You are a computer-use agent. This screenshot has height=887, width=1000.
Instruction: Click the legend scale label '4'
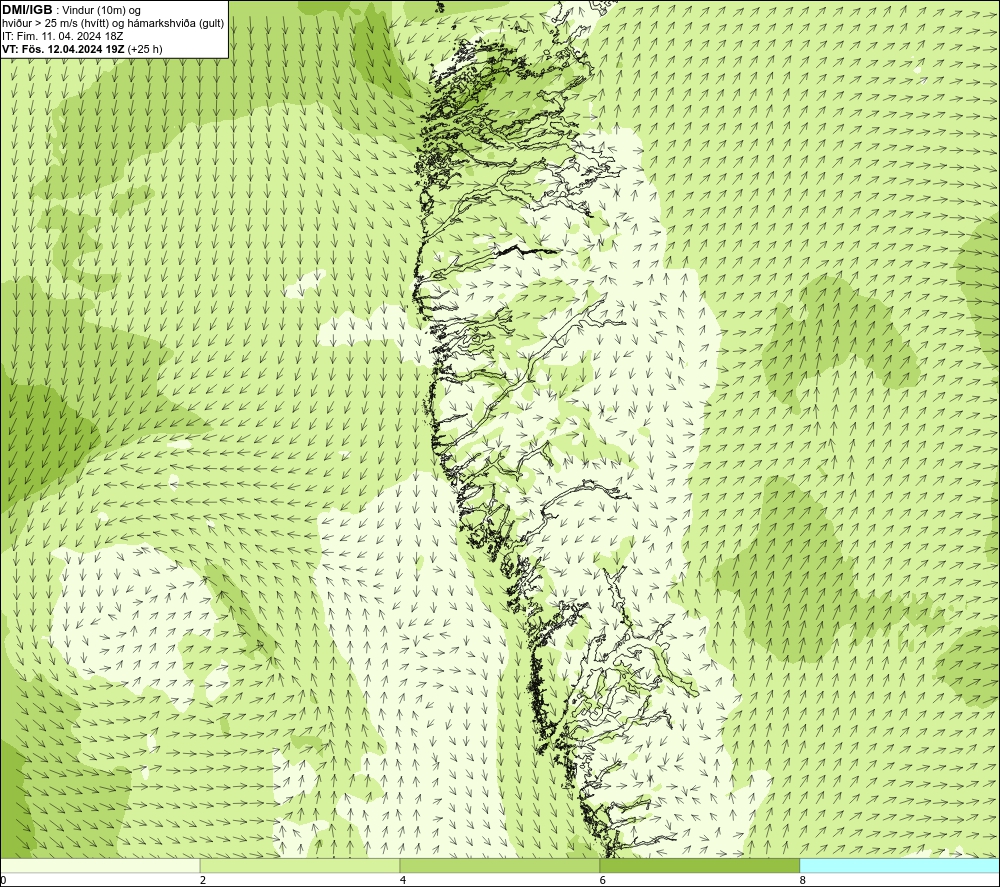pyautogui.click(x=402, y=880)
